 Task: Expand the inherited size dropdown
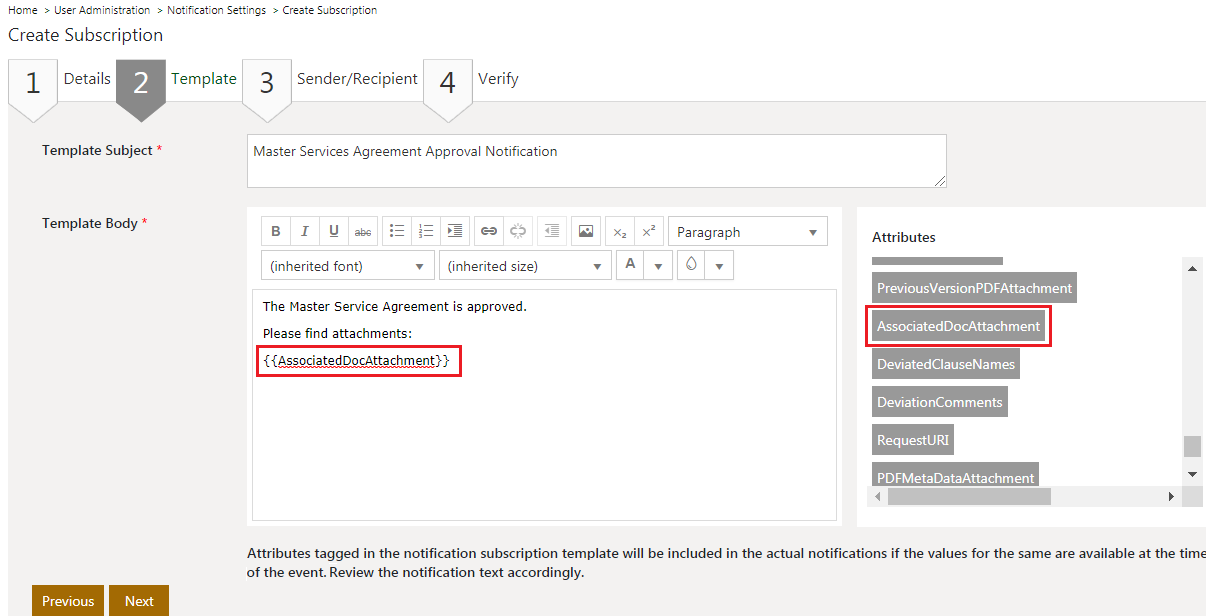click(x=525, y=266)
